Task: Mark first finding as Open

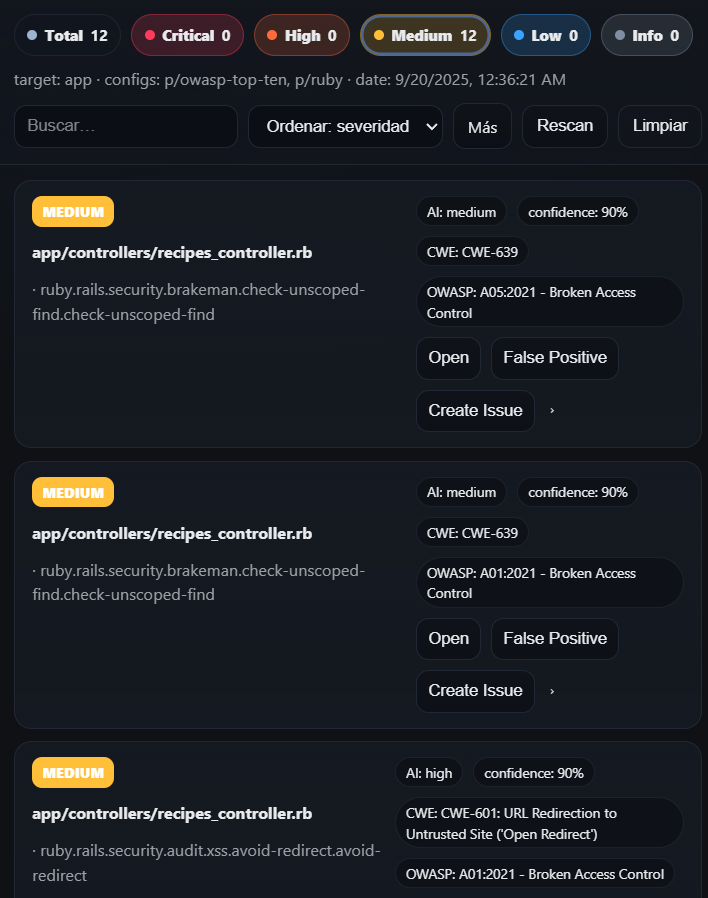Action: tap(448, 358)
